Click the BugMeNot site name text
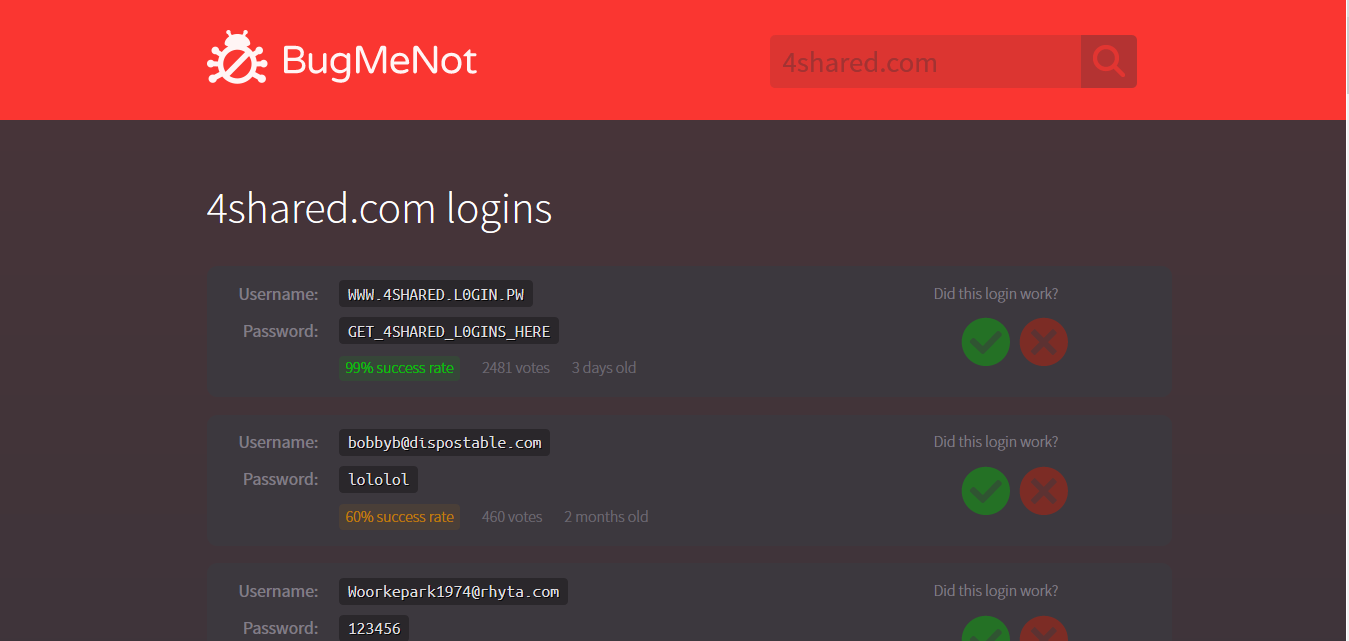Screen dimensions: 1349x641 tap(379, 61)
